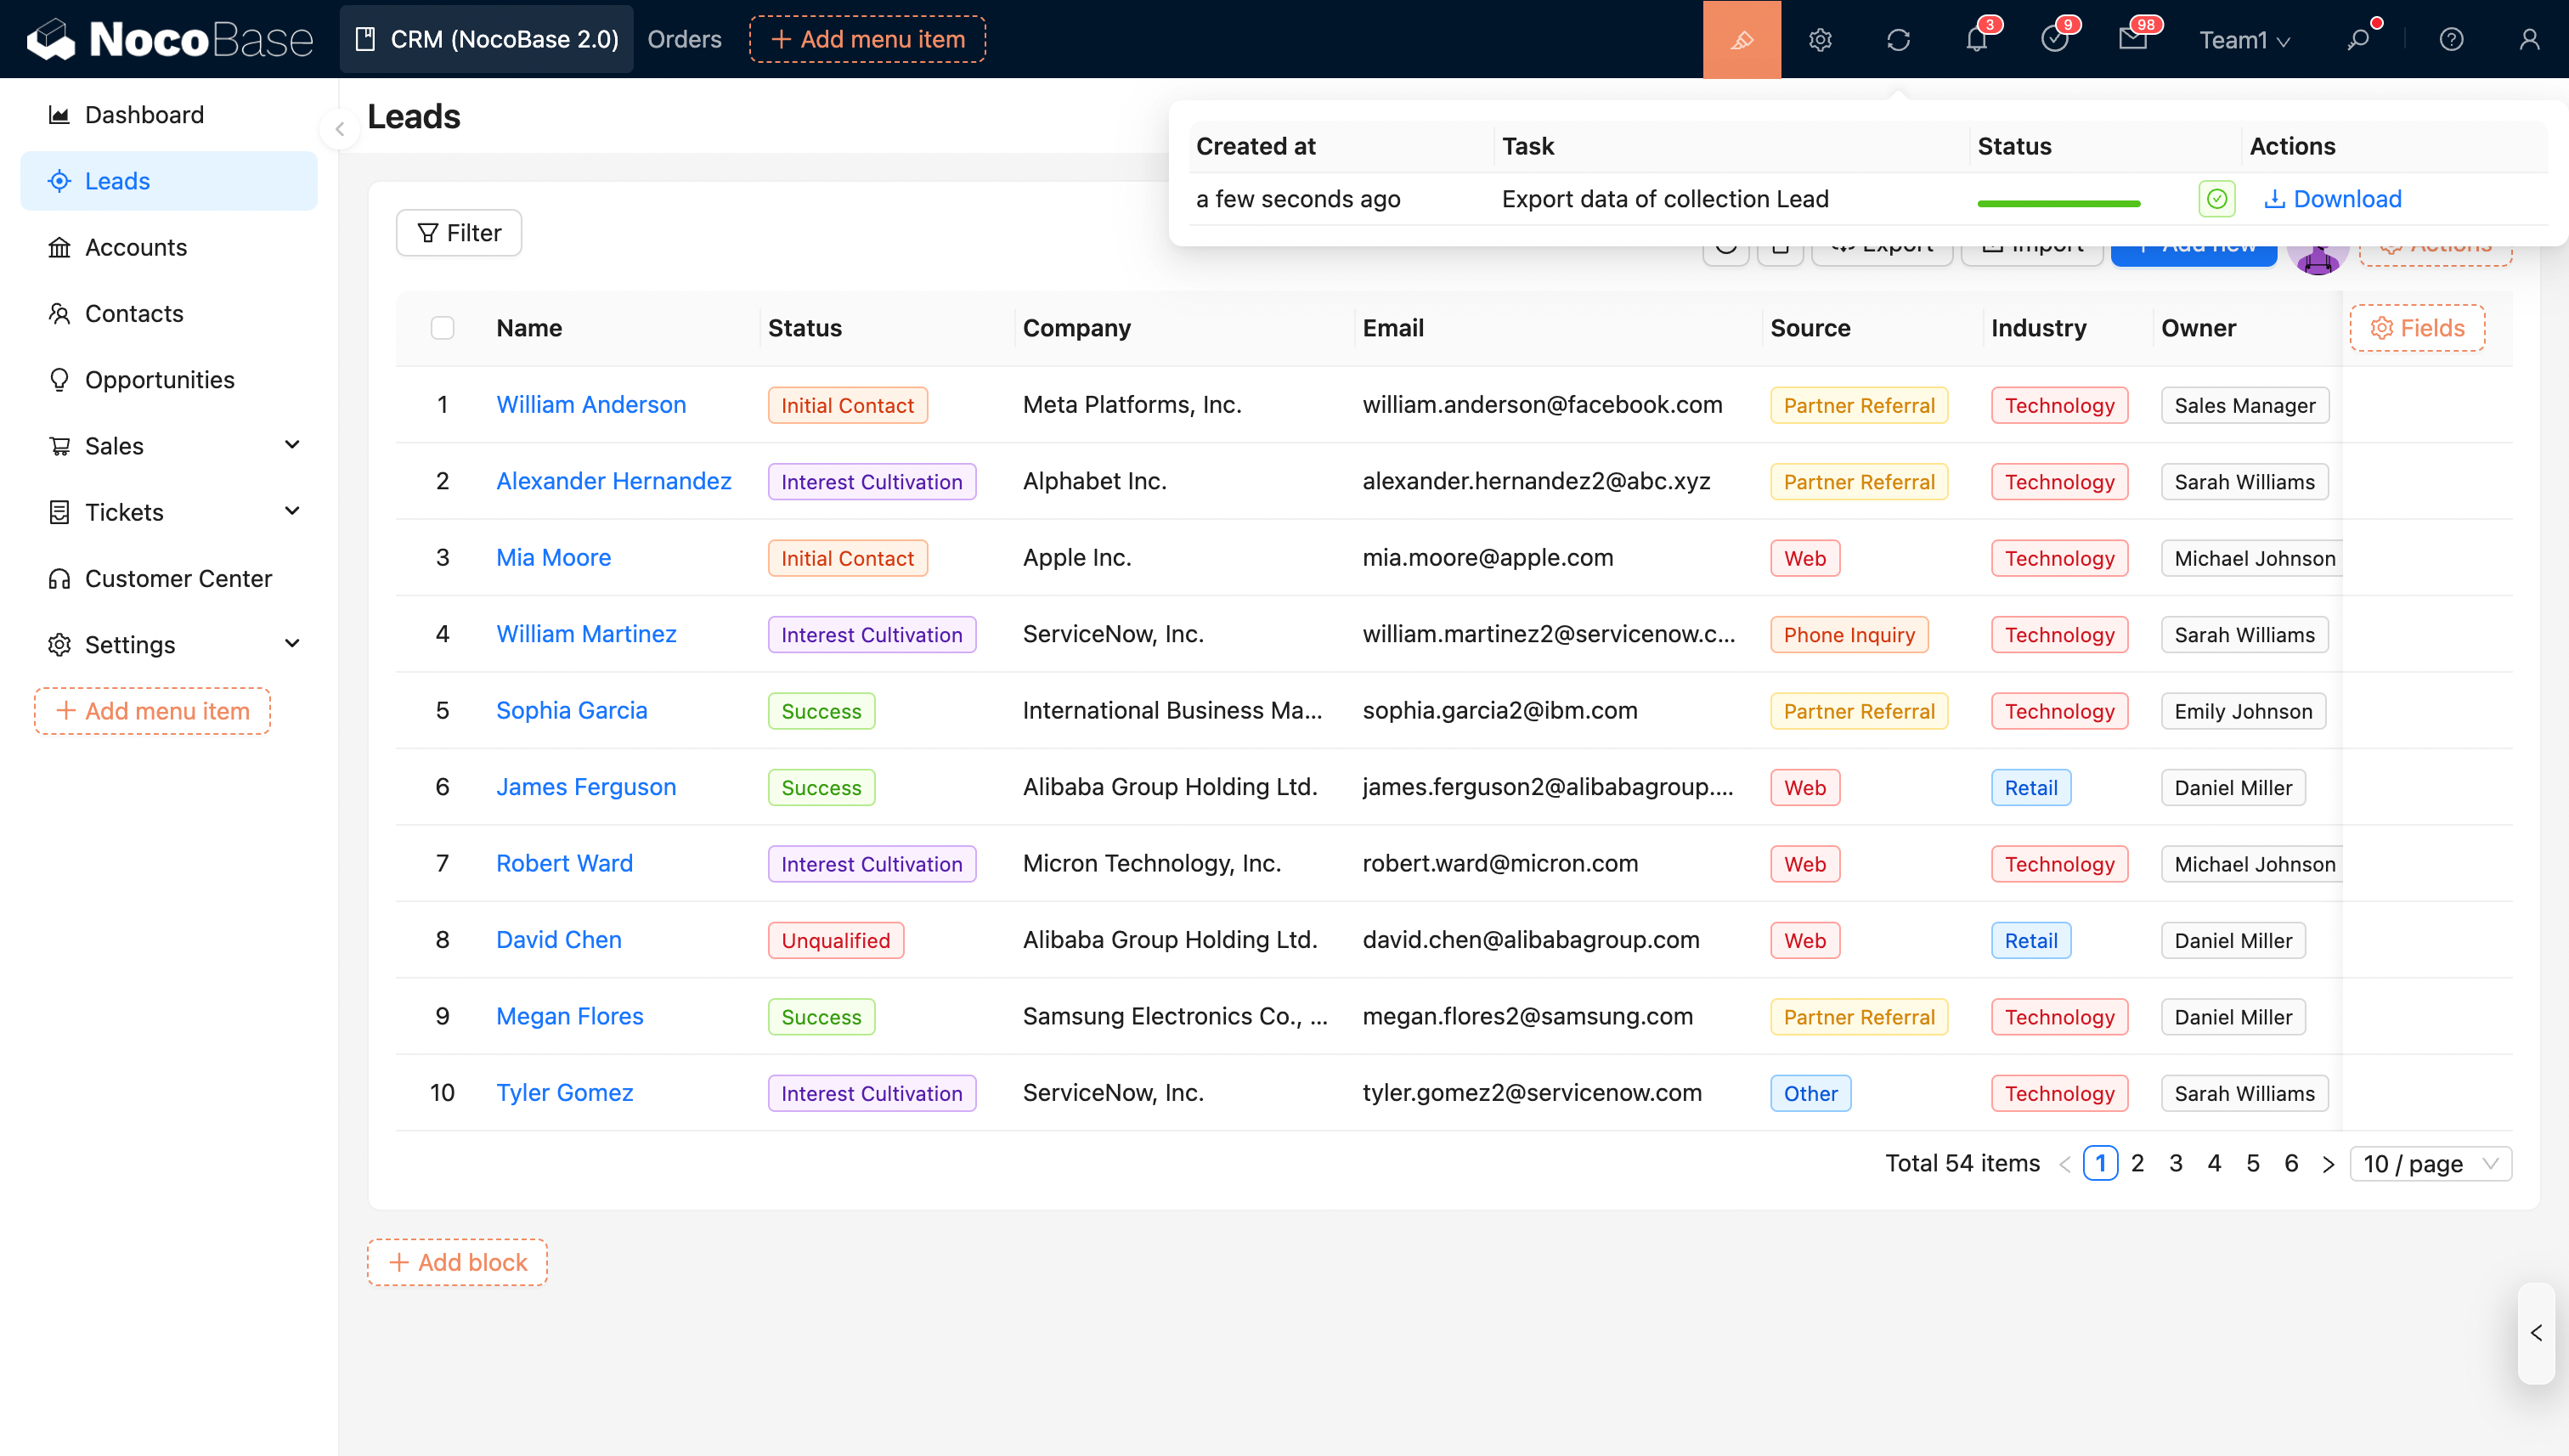Click the help question mark icon
The height and width of the screenshot is (1456, 2569).
[2451, 39]
